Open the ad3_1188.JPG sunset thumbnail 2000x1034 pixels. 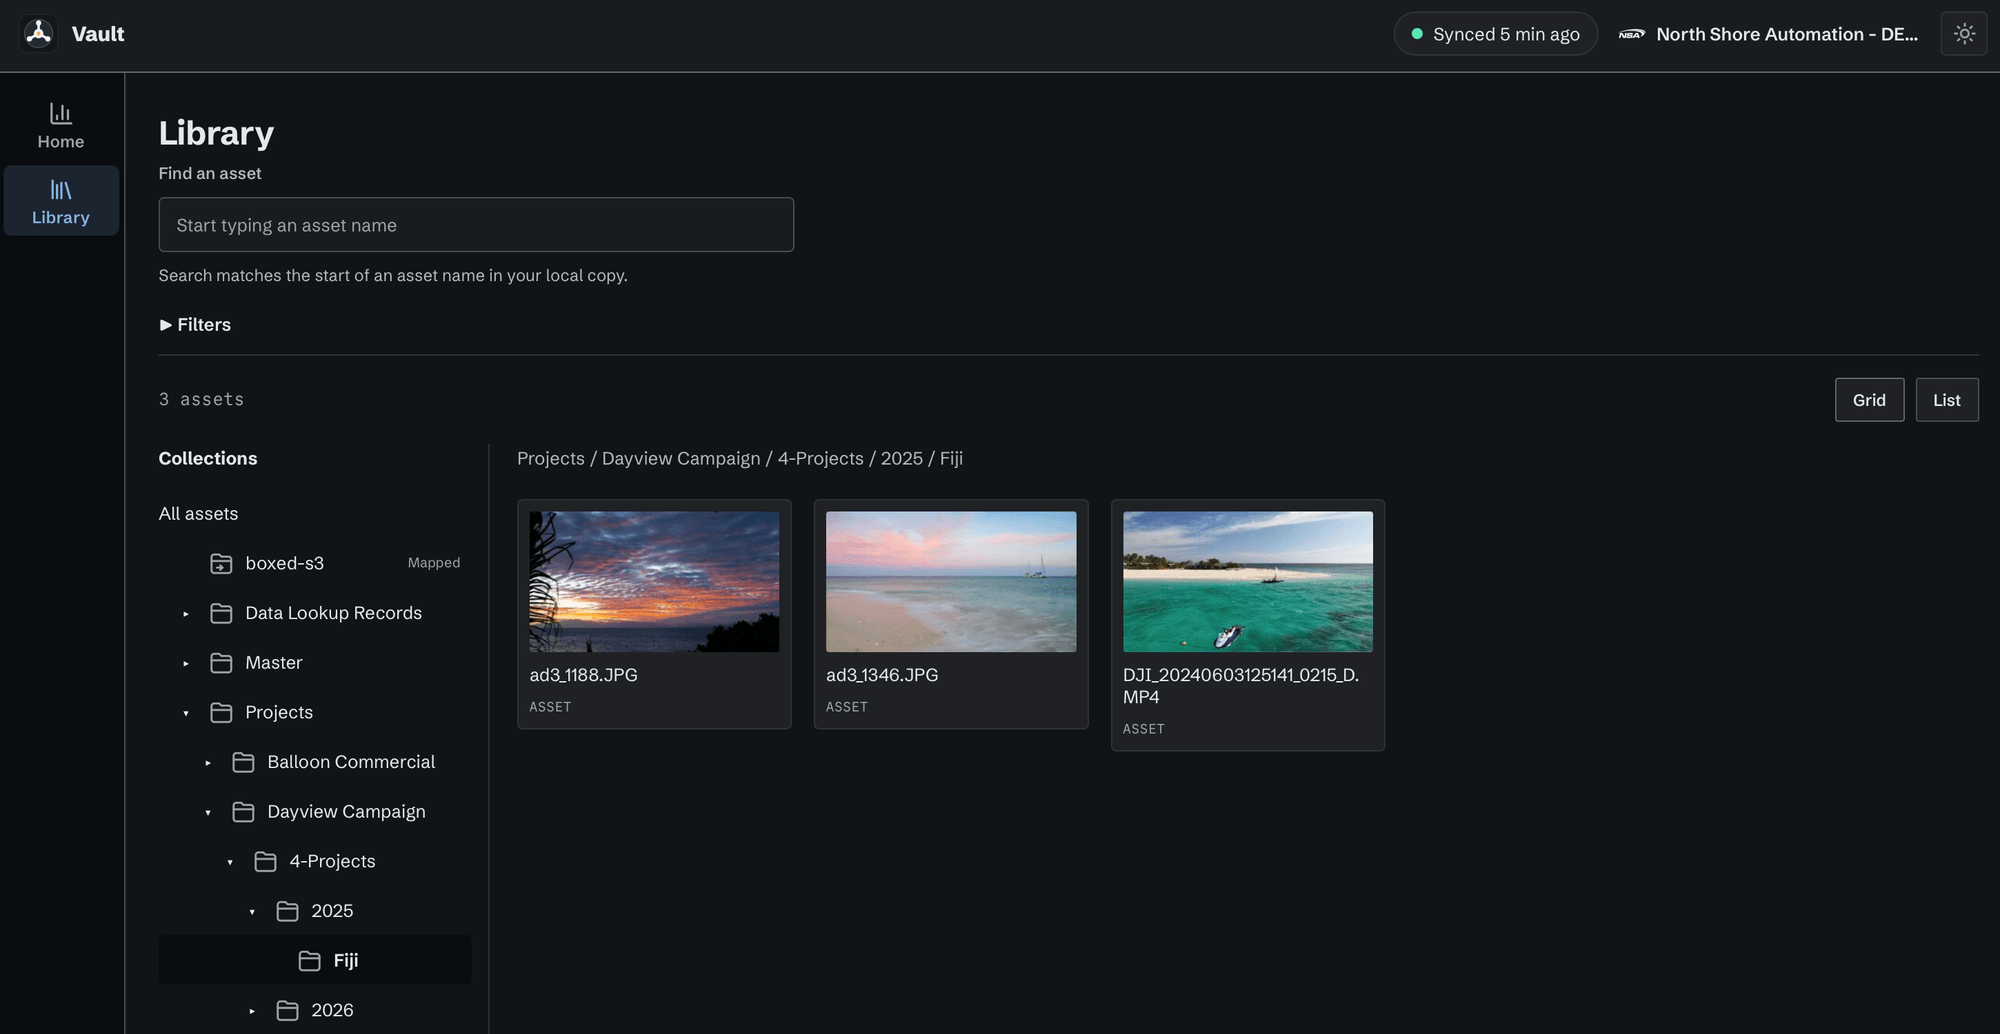654,582
